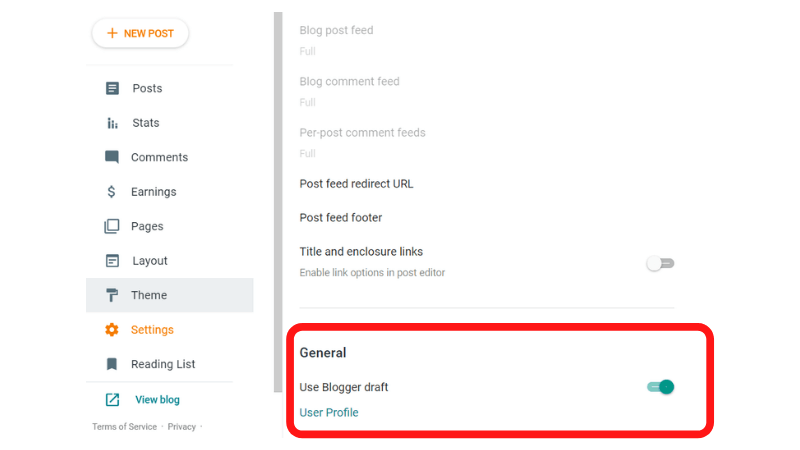Open the User Profile link

tap(329, 412)
